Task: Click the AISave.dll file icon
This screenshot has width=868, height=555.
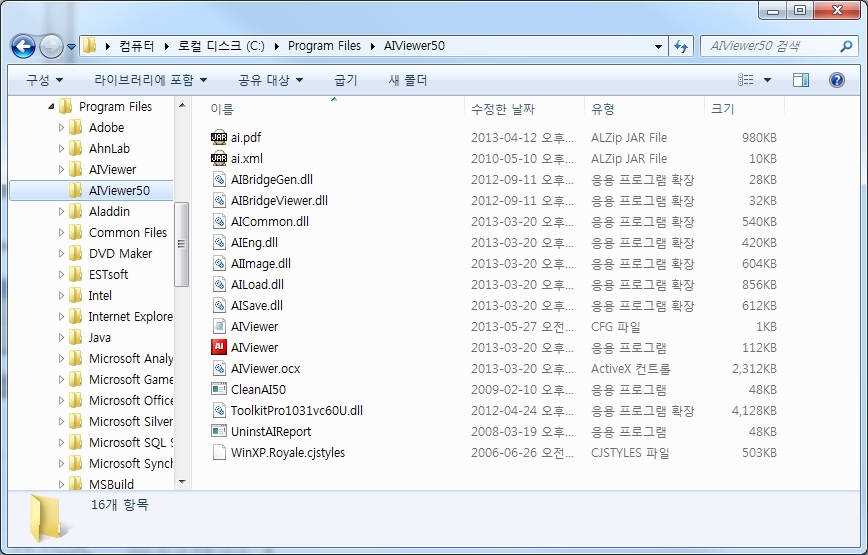Action: (219, 305)
